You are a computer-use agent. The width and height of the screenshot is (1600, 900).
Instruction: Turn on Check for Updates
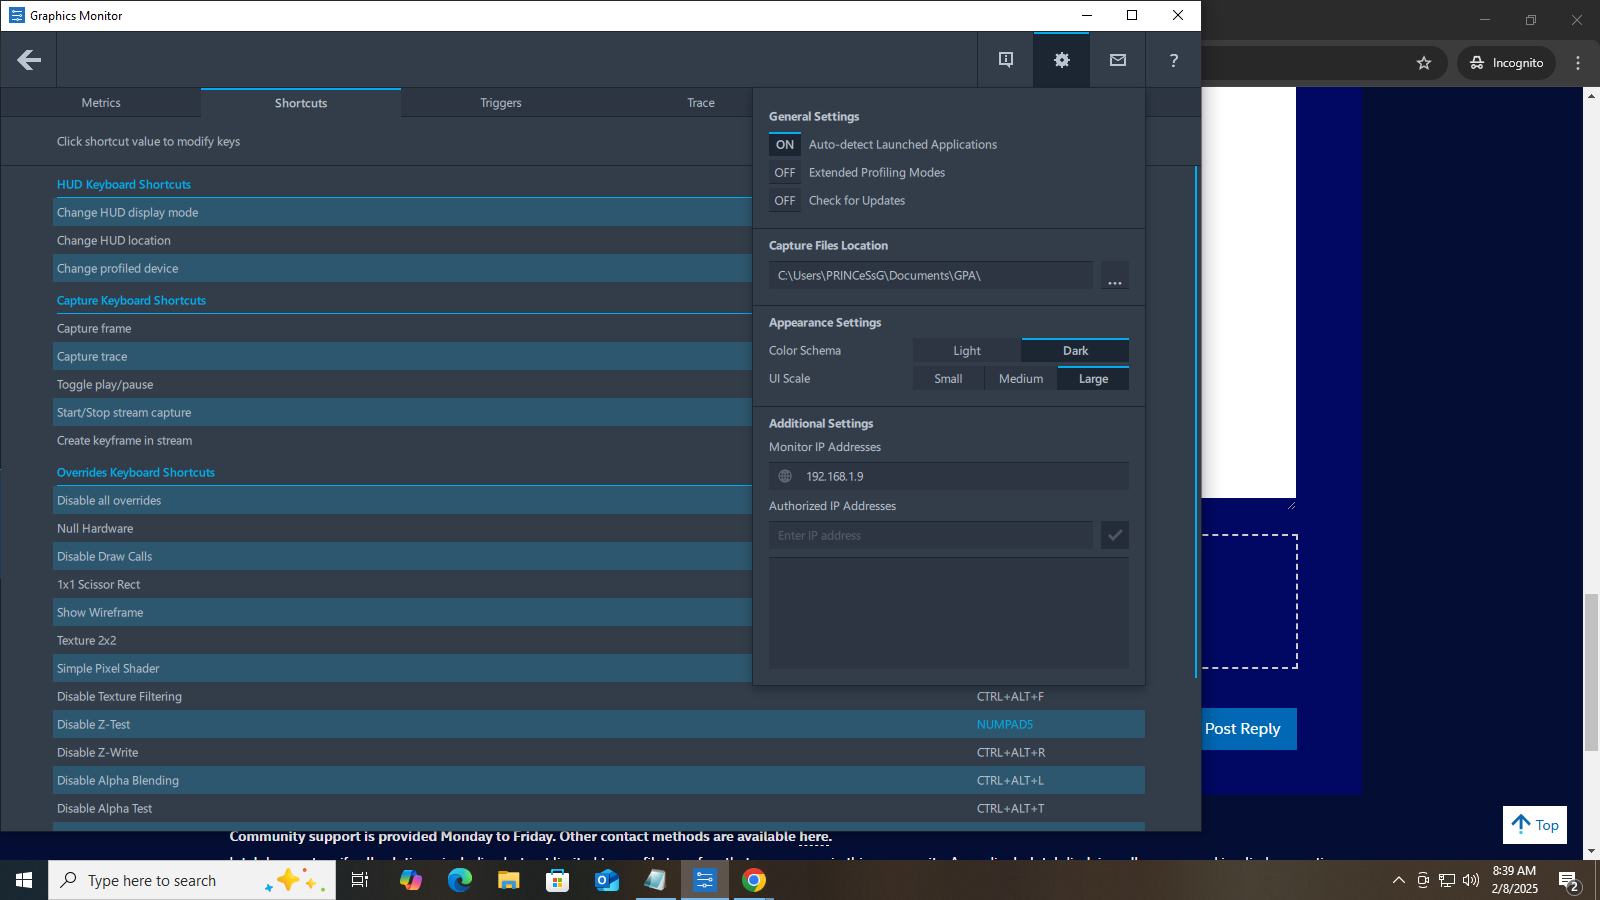pos(785,201)
